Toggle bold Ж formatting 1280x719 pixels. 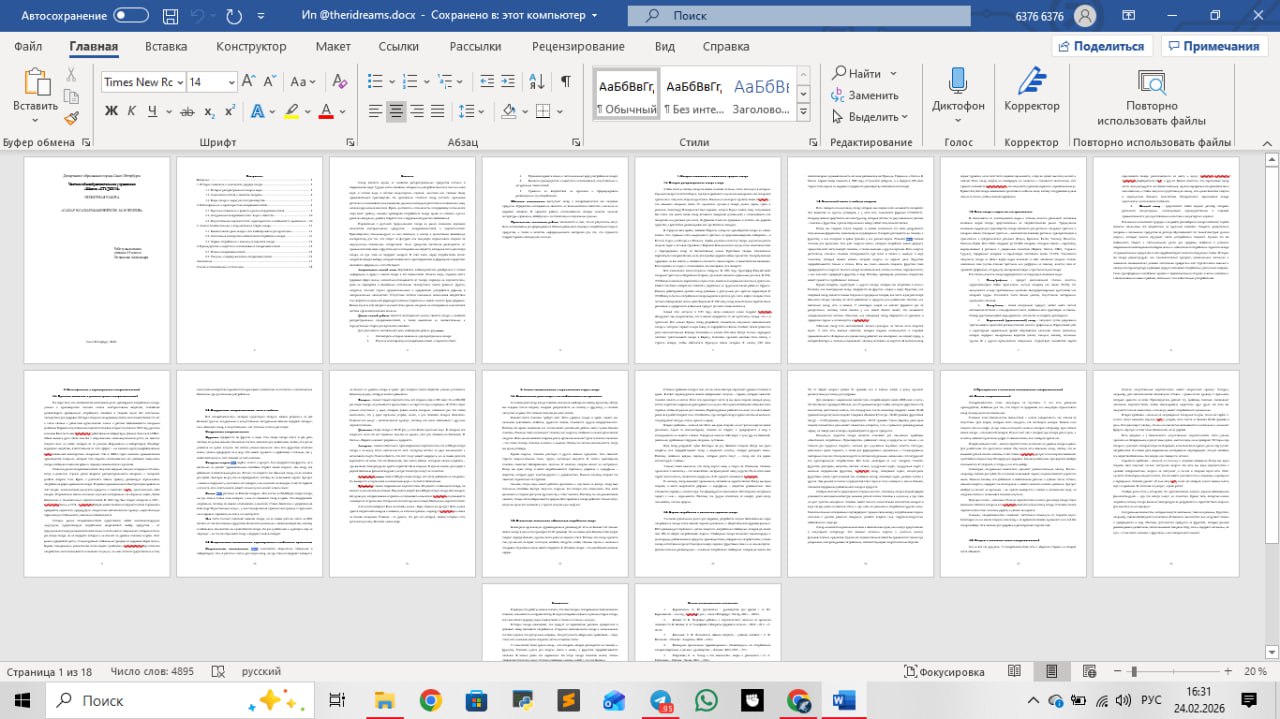point(112,111)
